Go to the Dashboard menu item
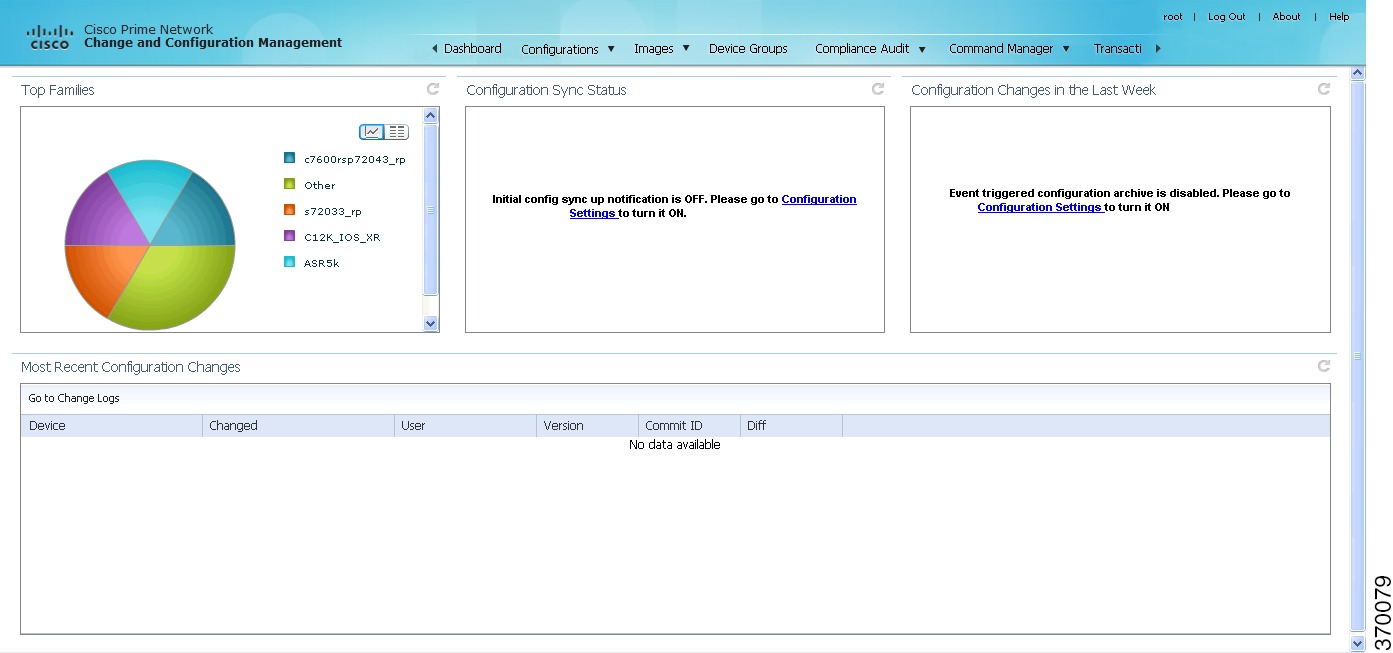This screenshot has height=653, width=1393. (473, 48)
